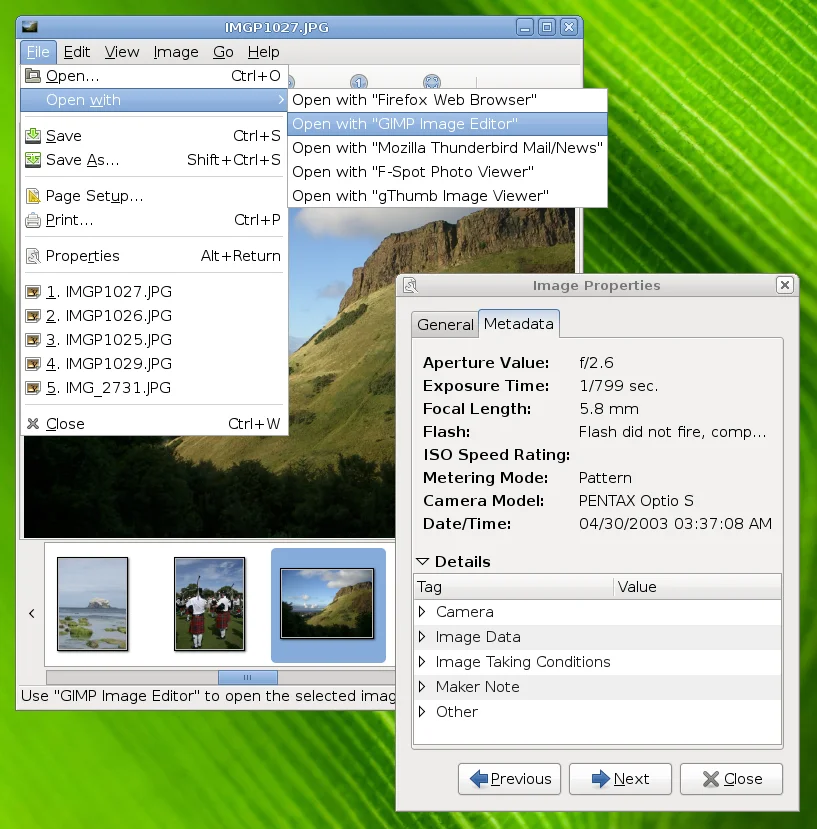Click the Close icon at menu bottom
Image resolution: width=817 pixels, height=829 pixels.
(31, 423)
